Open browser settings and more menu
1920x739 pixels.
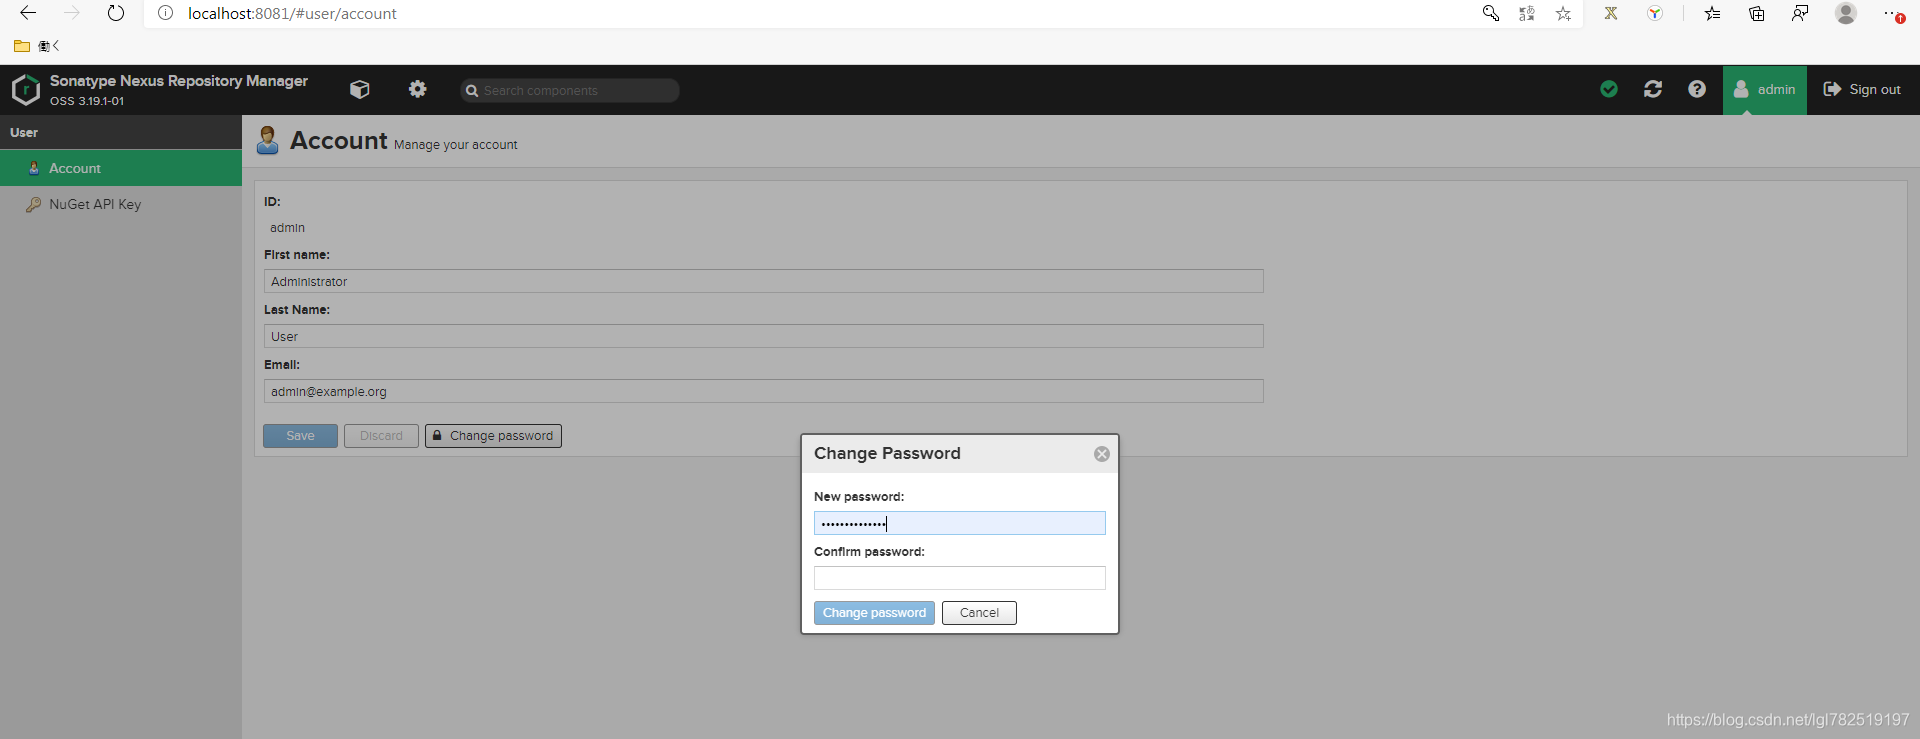coord(1893,13)
